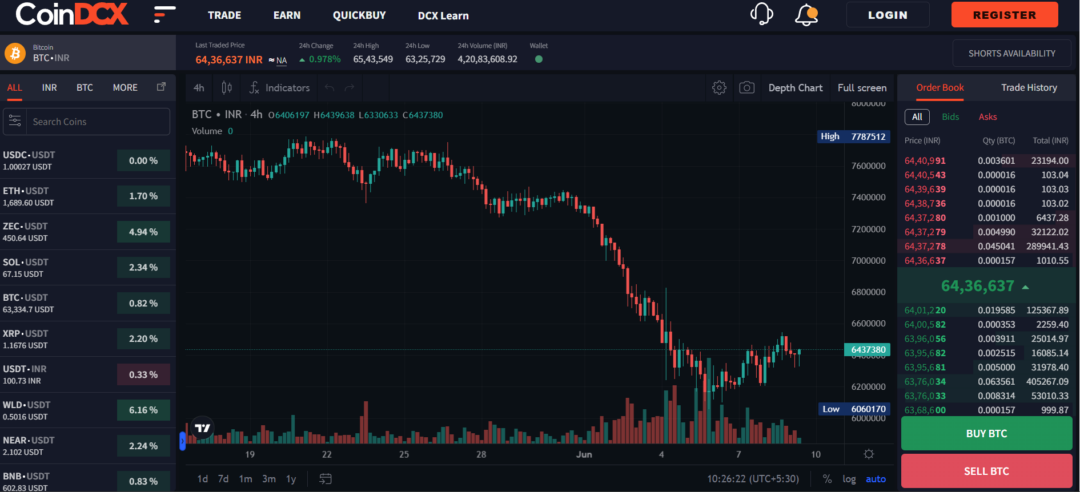Select the SOL•USDT pair row
Image resolution: width=1080 pixels, height=492 pixels.
click(87, 267)
